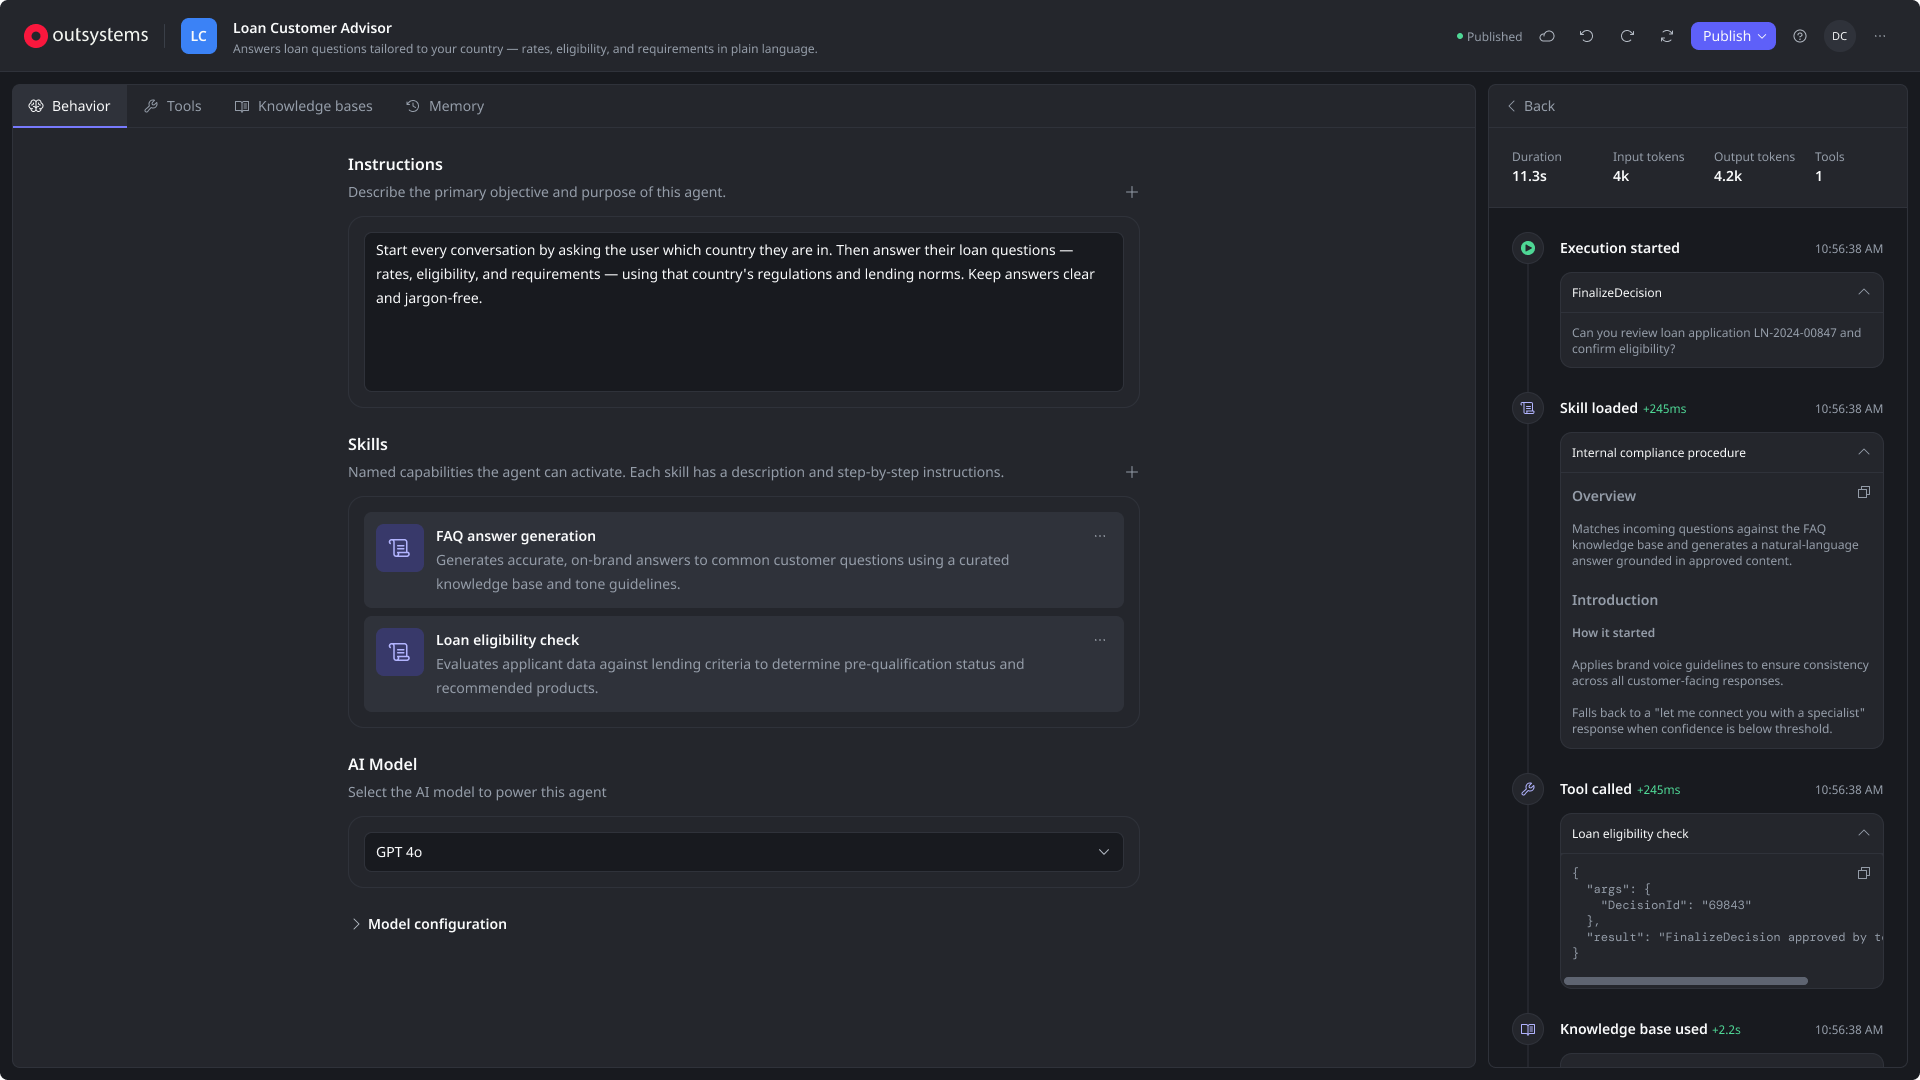Click the Published status indicator
Viewport: 1920px width, 1080px height.
pos(1489,37)
